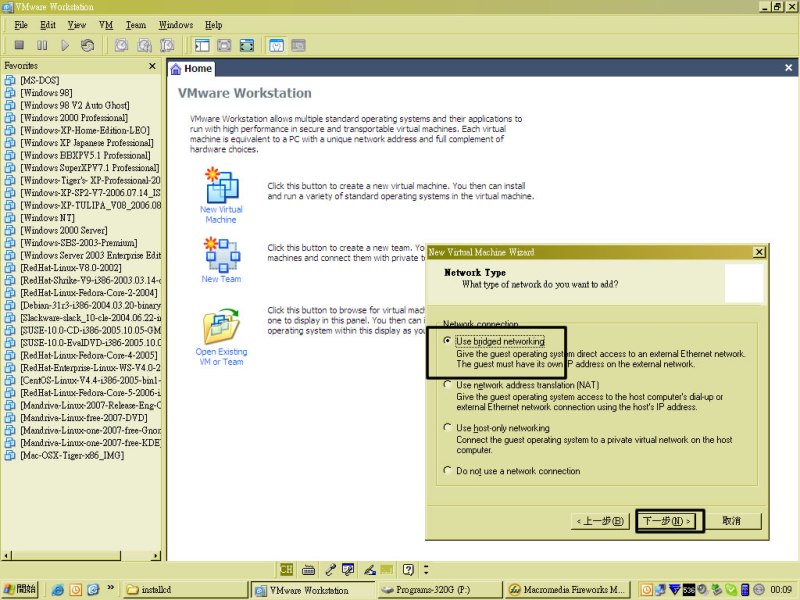The width and height of the screenshot is (800, 600).
Task: Click the Console view toolbar icon
Action: (298, 45)
